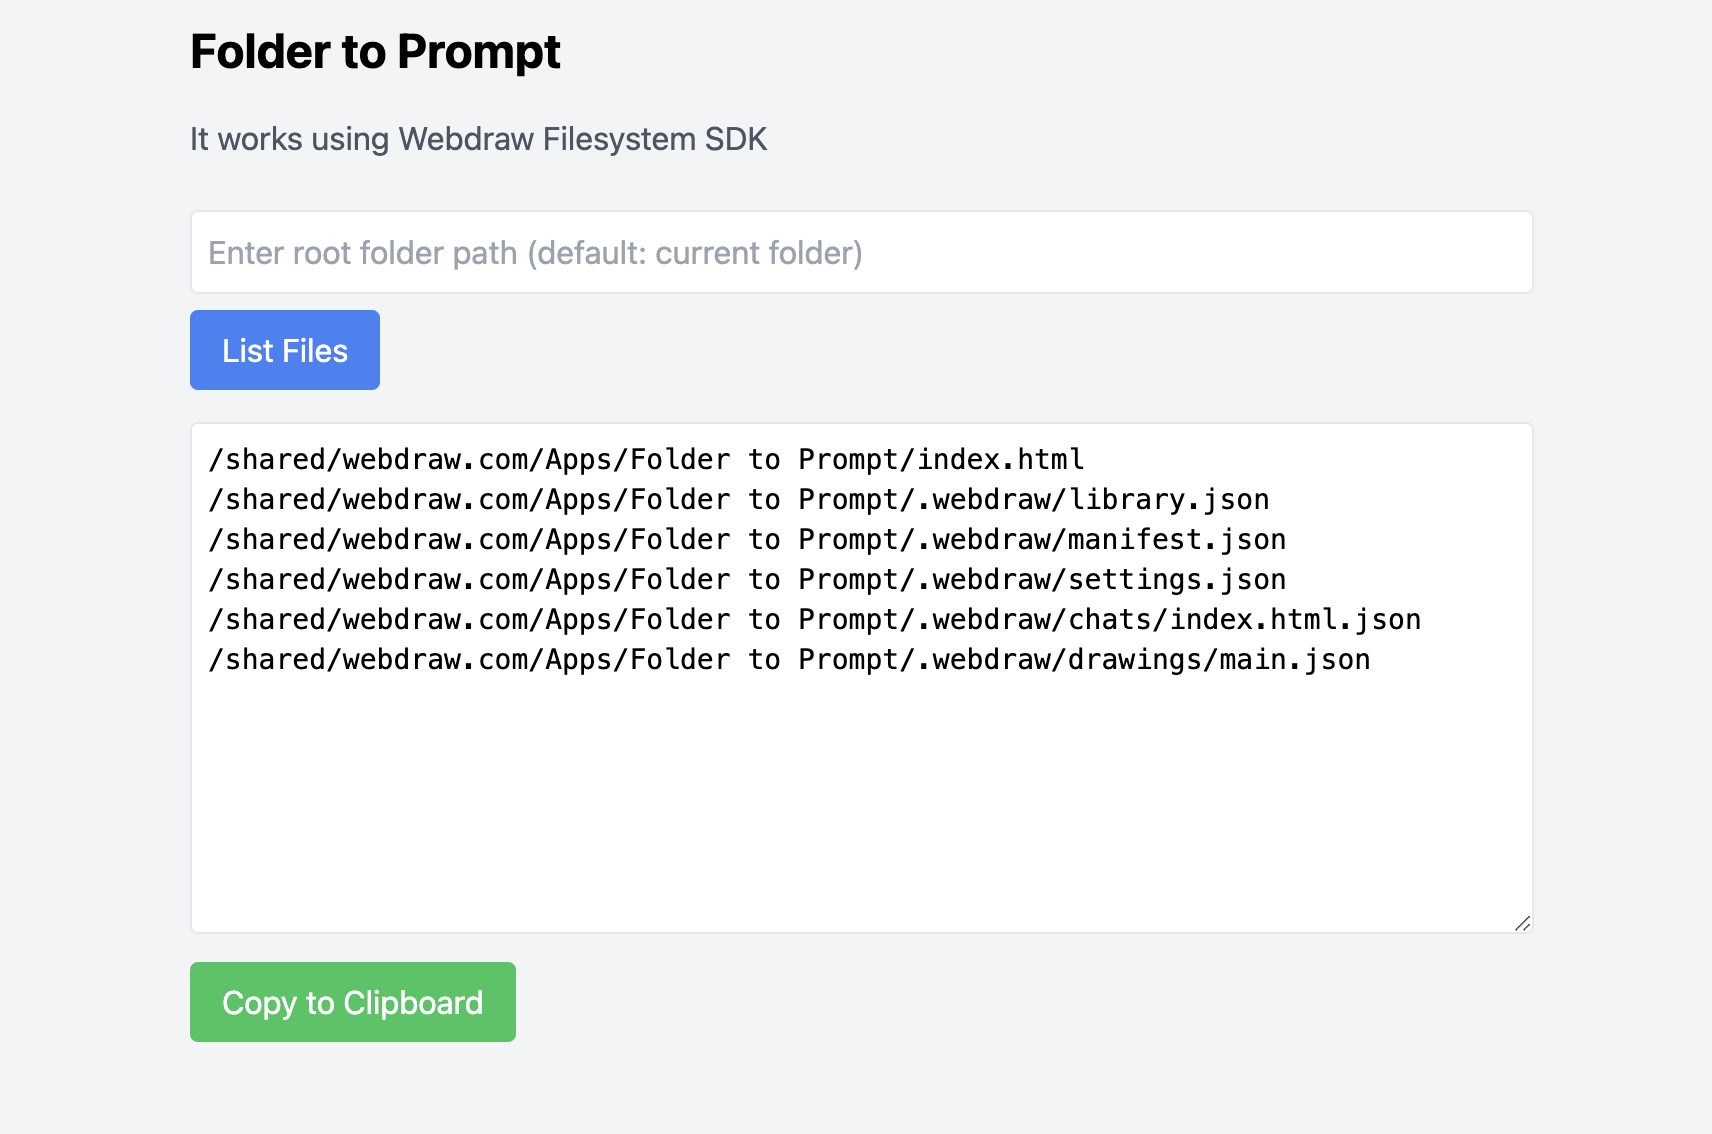
Task: Click the green Copy to Clipboard label
Action: pyautogui.click(x=352, y=1002)
